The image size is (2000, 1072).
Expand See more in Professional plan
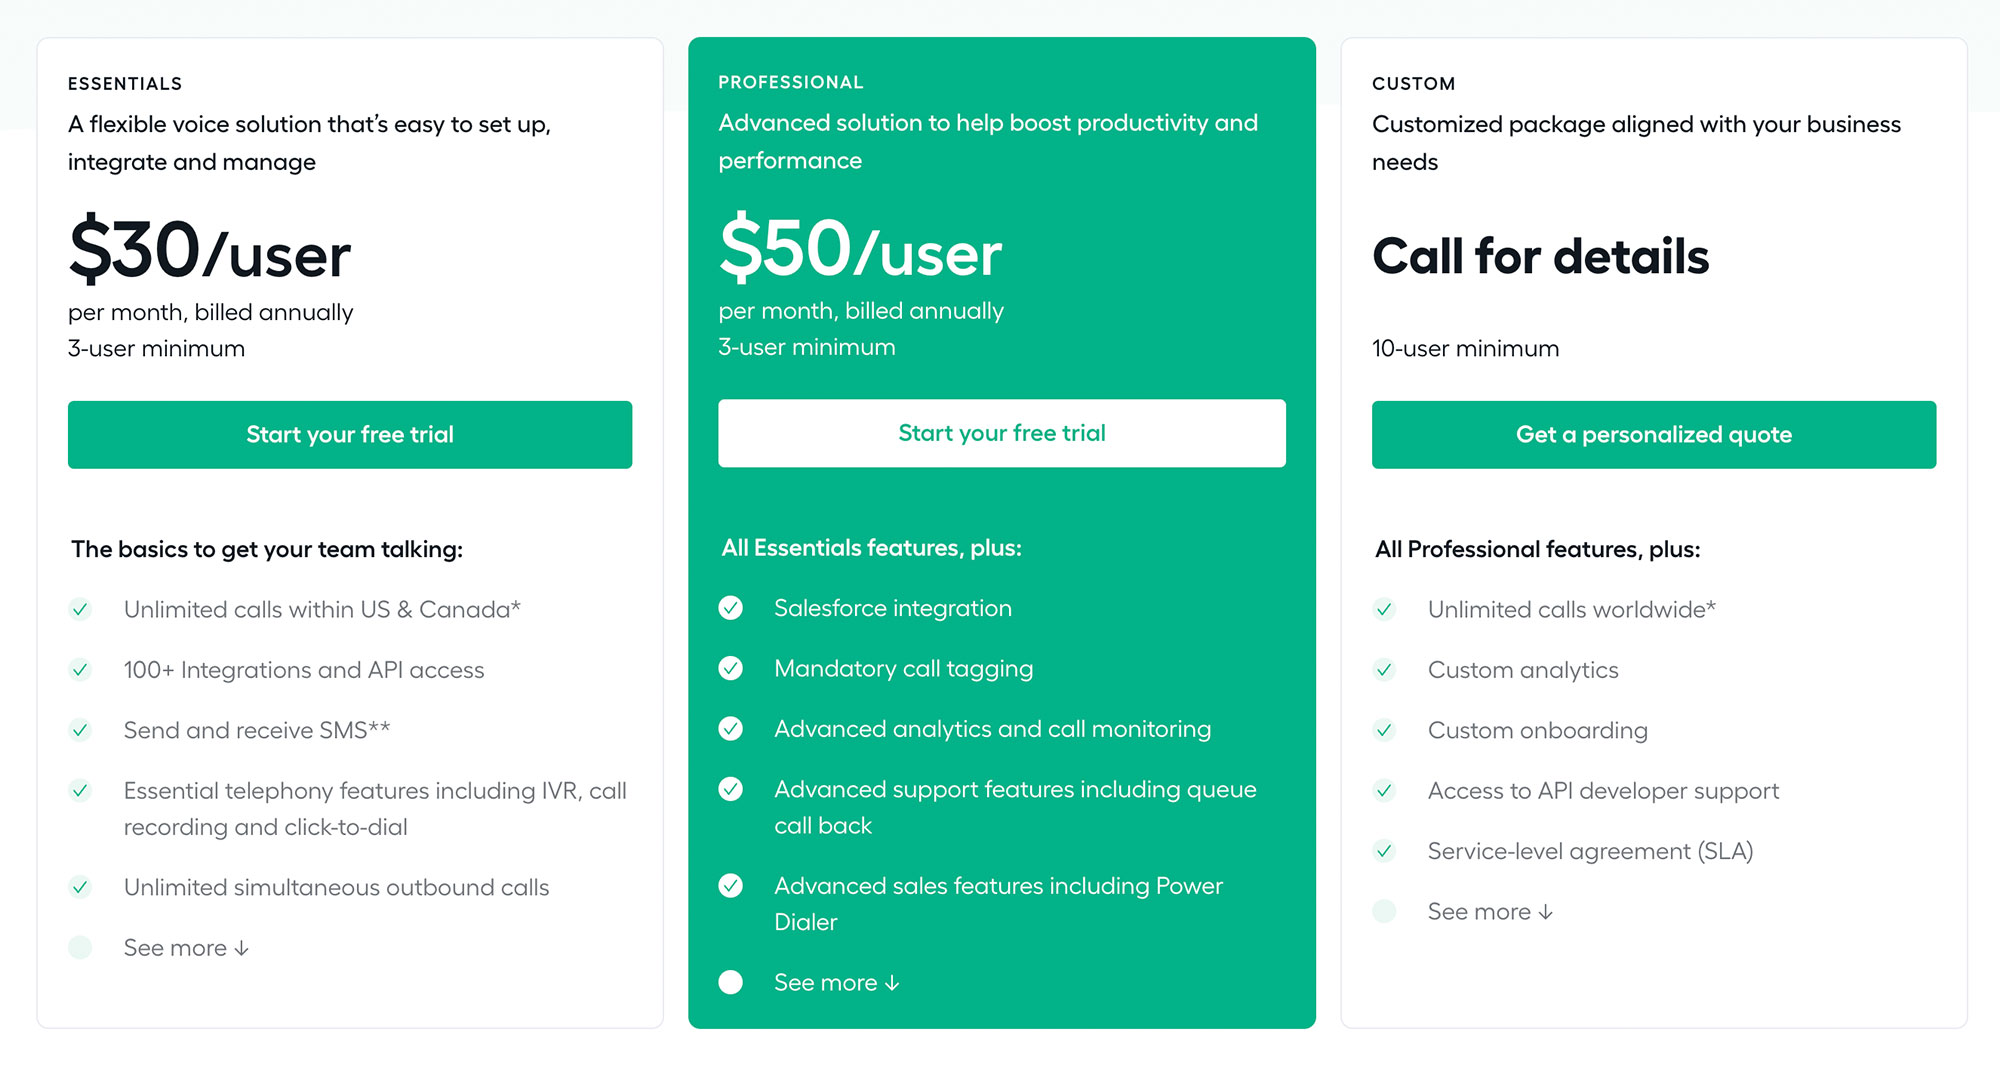(837, 983)
